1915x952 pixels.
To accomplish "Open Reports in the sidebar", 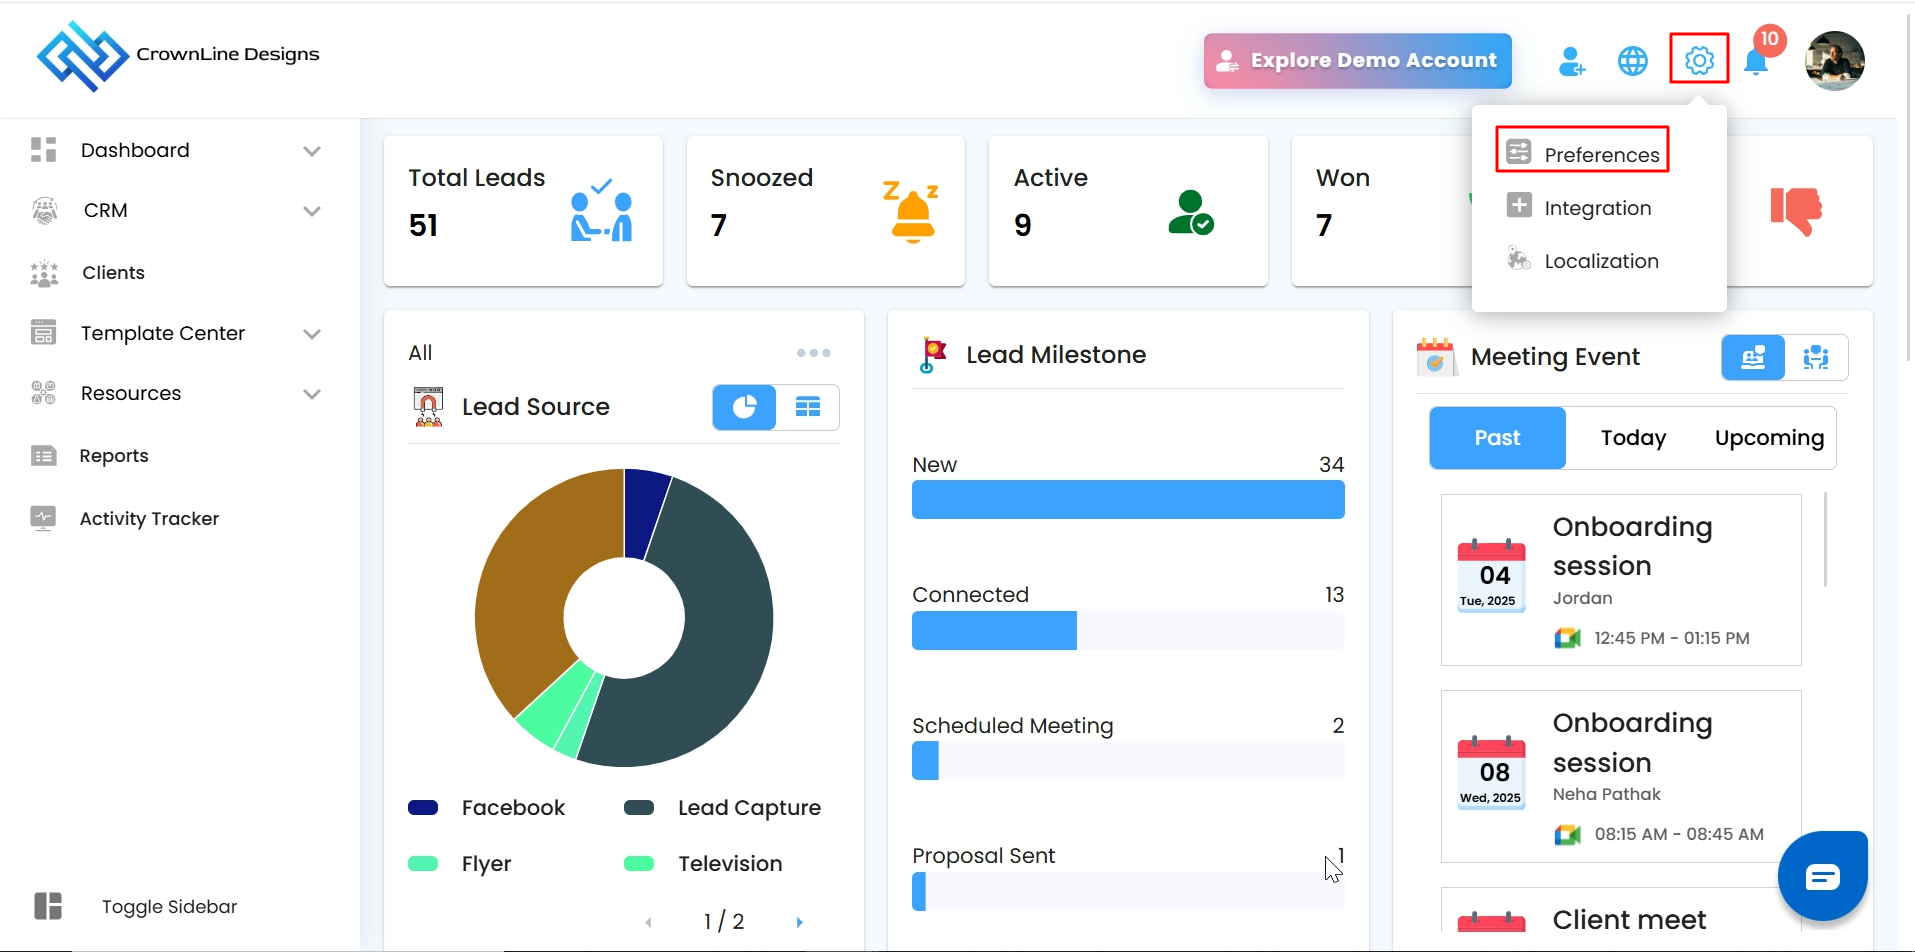I will pyautogui.click(x=114, y=456).
